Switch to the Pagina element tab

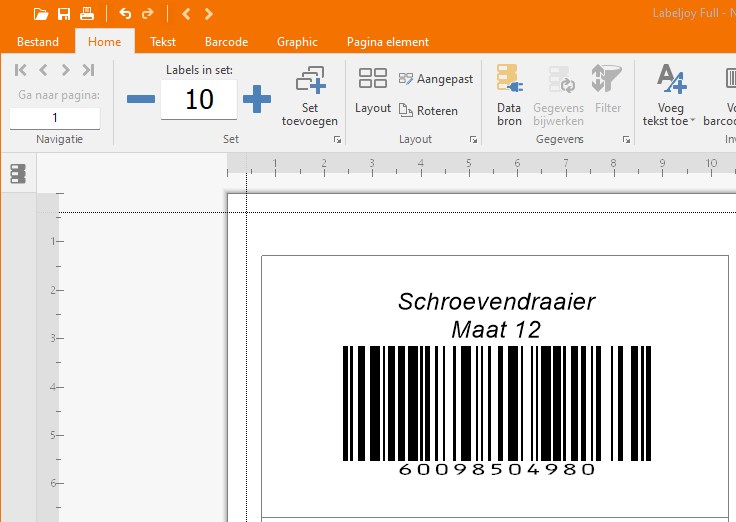click(x=388, y=42)
